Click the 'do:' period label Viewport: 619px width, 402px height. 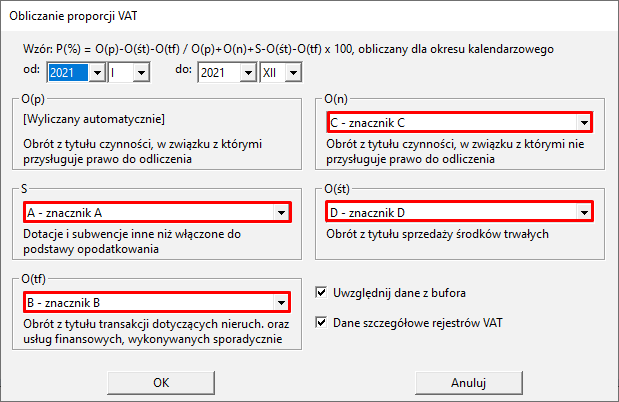coord(182,72)
